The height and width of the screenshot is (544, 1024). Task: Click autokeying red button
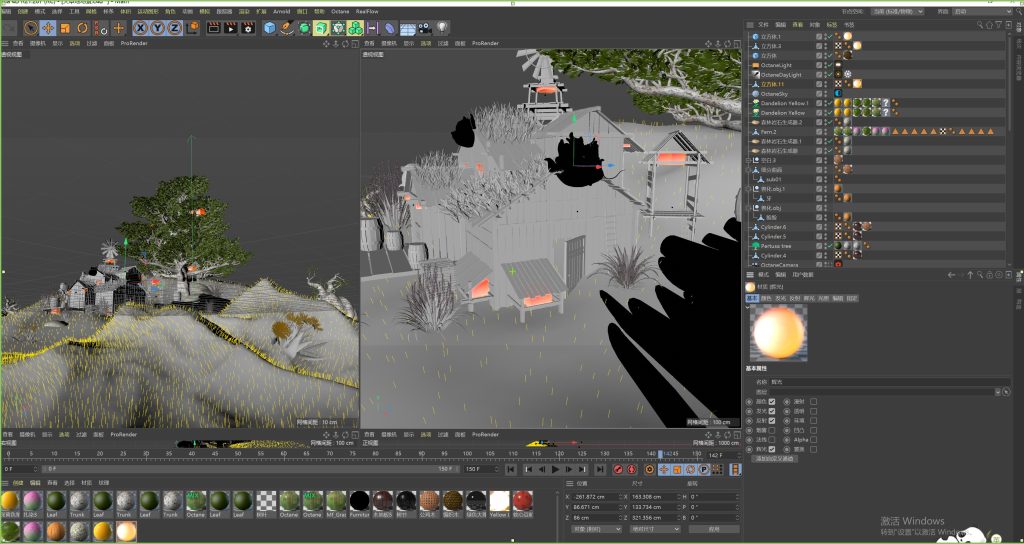[x=632, y=469]
